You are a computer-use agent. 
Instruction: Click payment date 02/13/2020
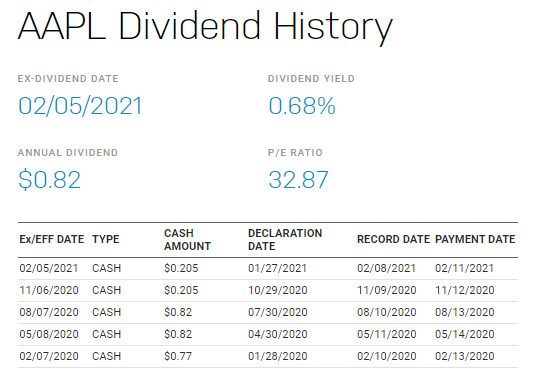[x=465, y=356]
